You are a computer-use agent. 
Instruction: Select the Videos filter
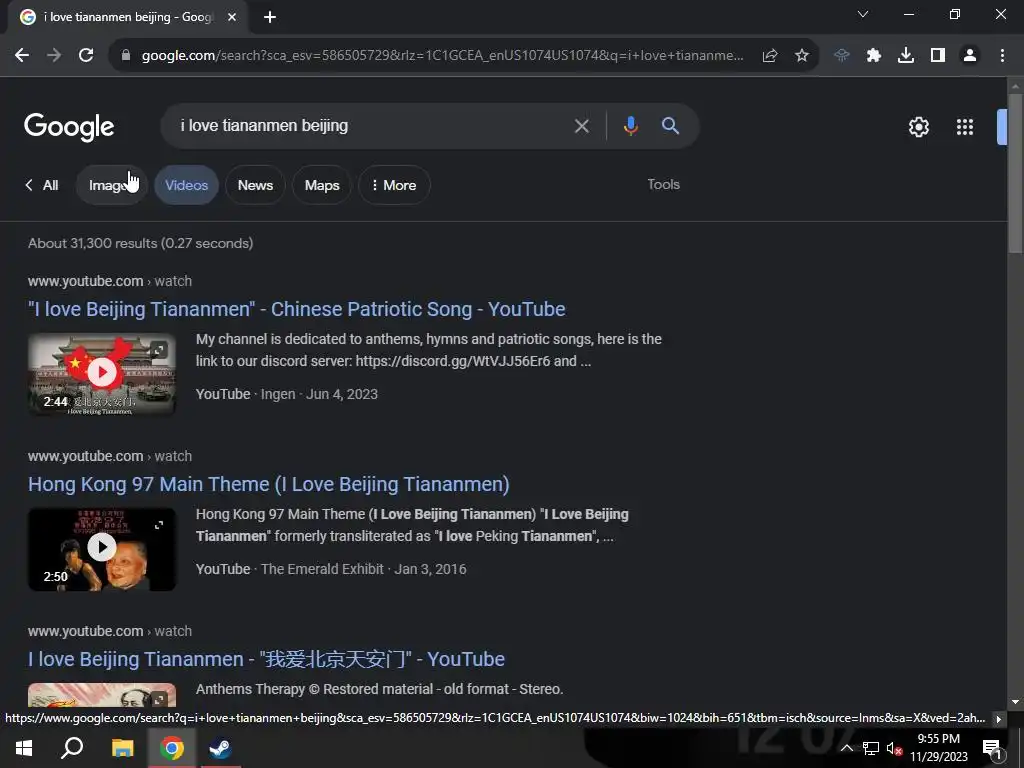(x=186, y=185)
